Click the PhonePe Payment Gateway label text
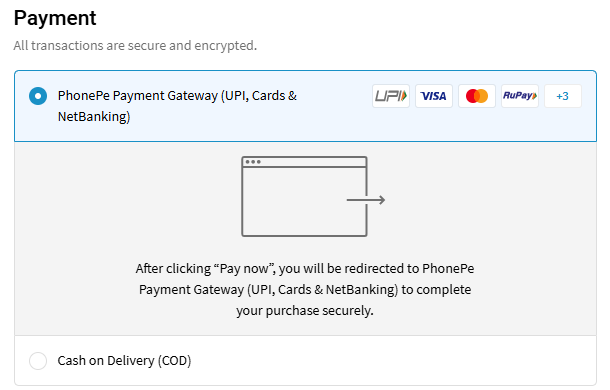610x390 pixels. pyautogui.click(x=177, y=106)
